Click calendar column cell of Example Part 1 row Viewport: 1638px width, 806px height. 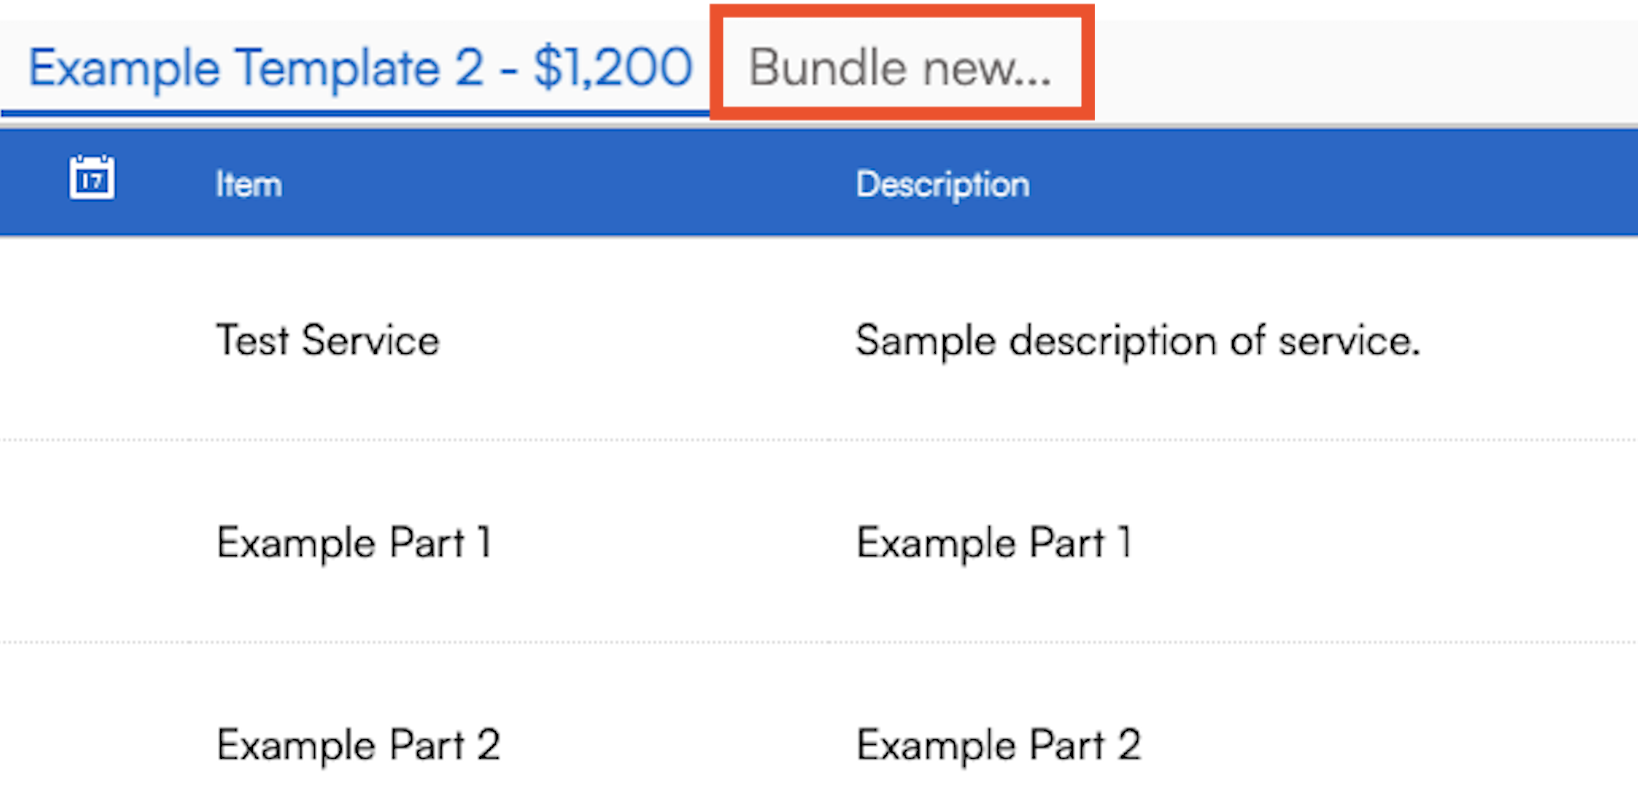coord(91,543)
